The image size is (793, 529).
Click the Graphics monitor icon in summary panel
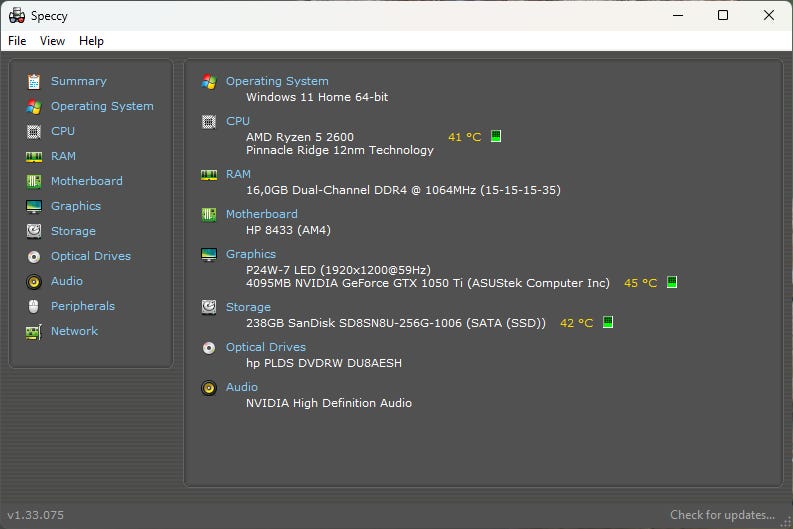(209, 254)
